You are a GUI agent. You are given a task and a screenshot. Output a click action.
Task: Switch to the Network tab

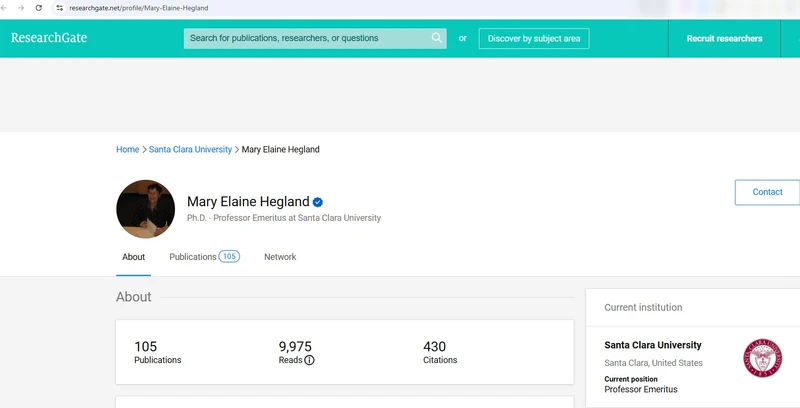pos(280,257)
